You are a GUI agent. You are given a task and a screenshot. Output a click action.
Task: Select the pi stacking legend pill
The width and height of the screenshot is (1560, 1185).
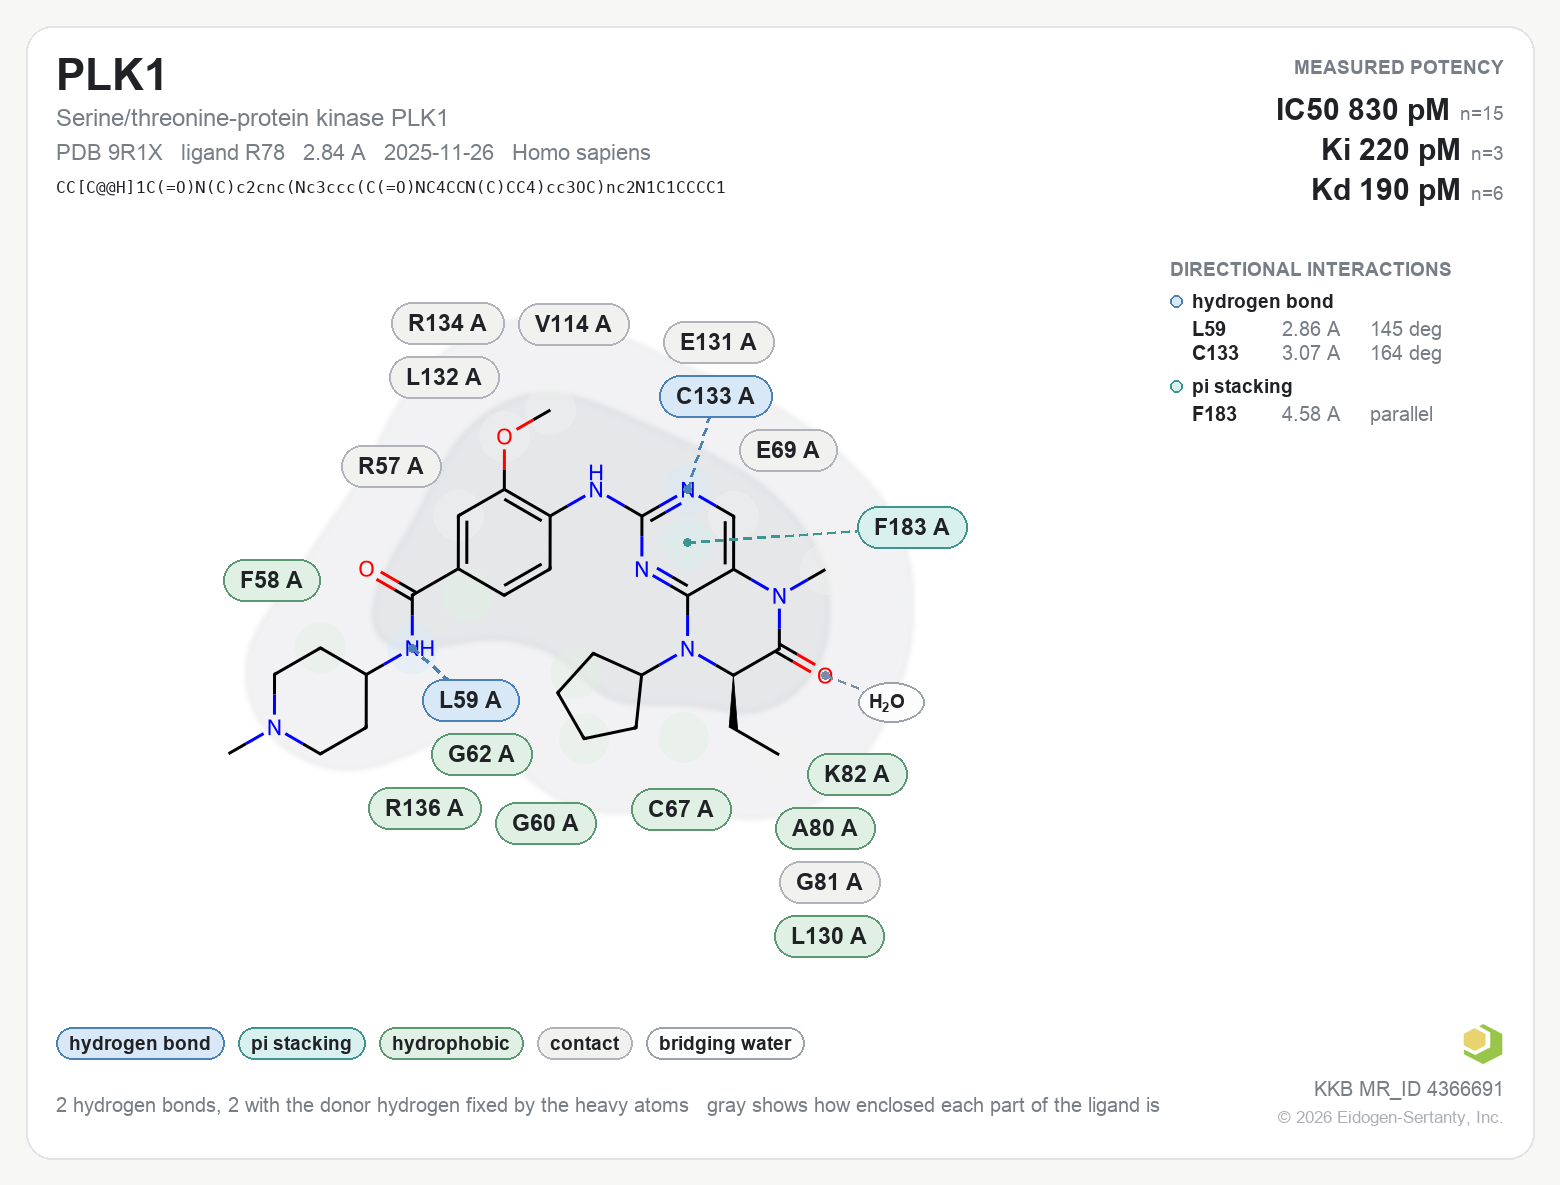tap(301, 1043)
